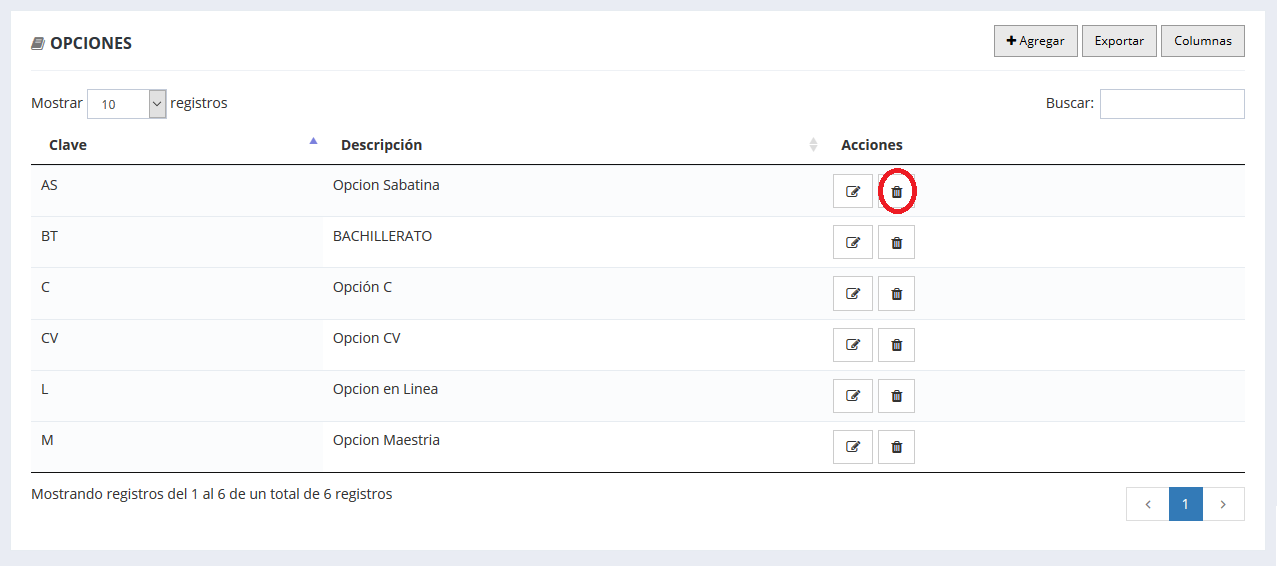Image resolution: width=1277 pixels, height=566 pixels.
Task: Remove Opcion Maestria with trash icon
Action: pos(896,447)
